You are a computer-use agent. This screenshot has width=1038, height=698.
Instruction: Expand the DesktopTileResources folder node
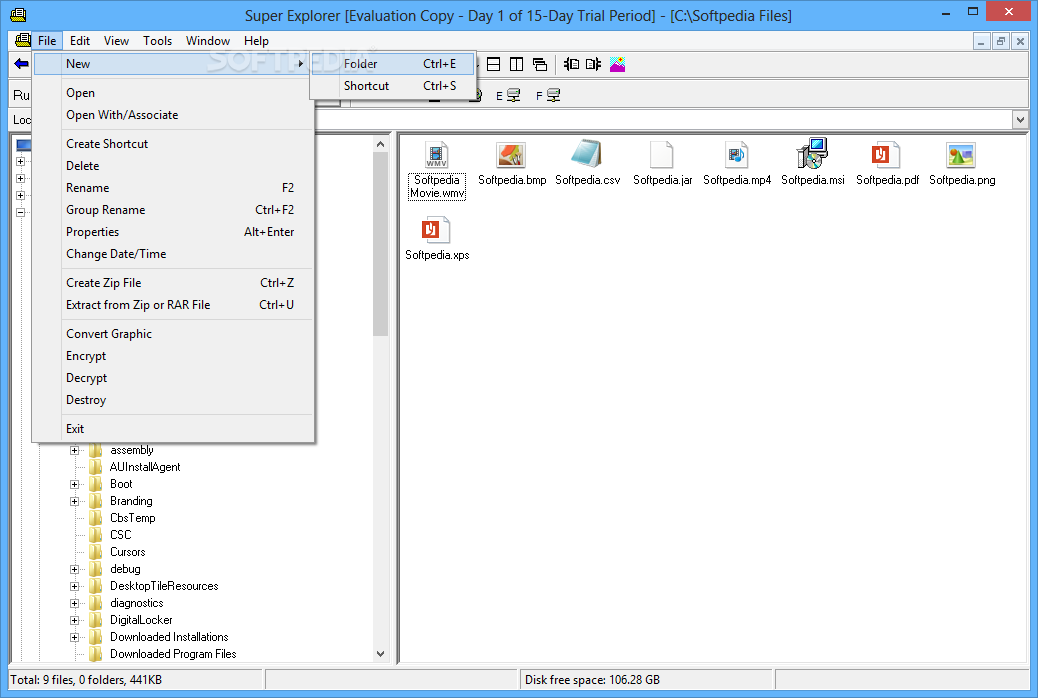coord(74,586)
